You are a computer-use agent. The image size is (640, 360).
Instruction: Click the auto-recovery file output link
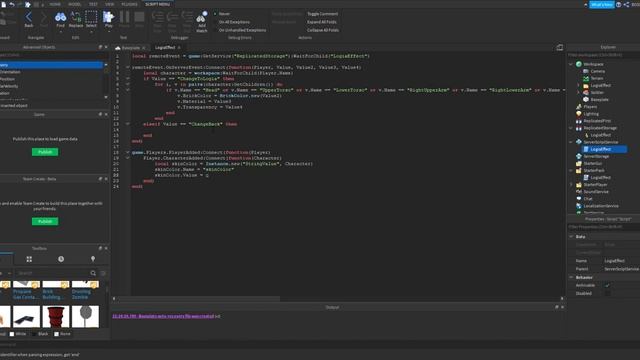pos(163,316)
